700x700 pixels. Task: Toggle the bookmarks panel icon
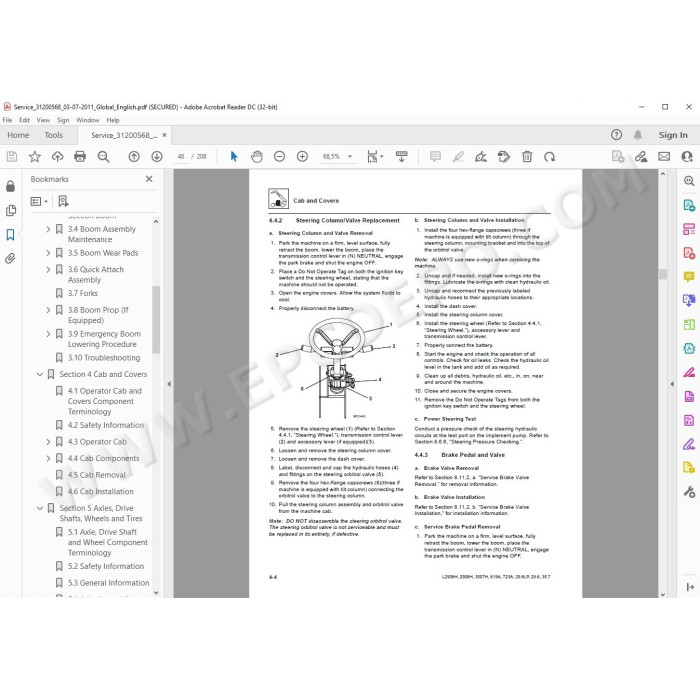tap(11, 234)
